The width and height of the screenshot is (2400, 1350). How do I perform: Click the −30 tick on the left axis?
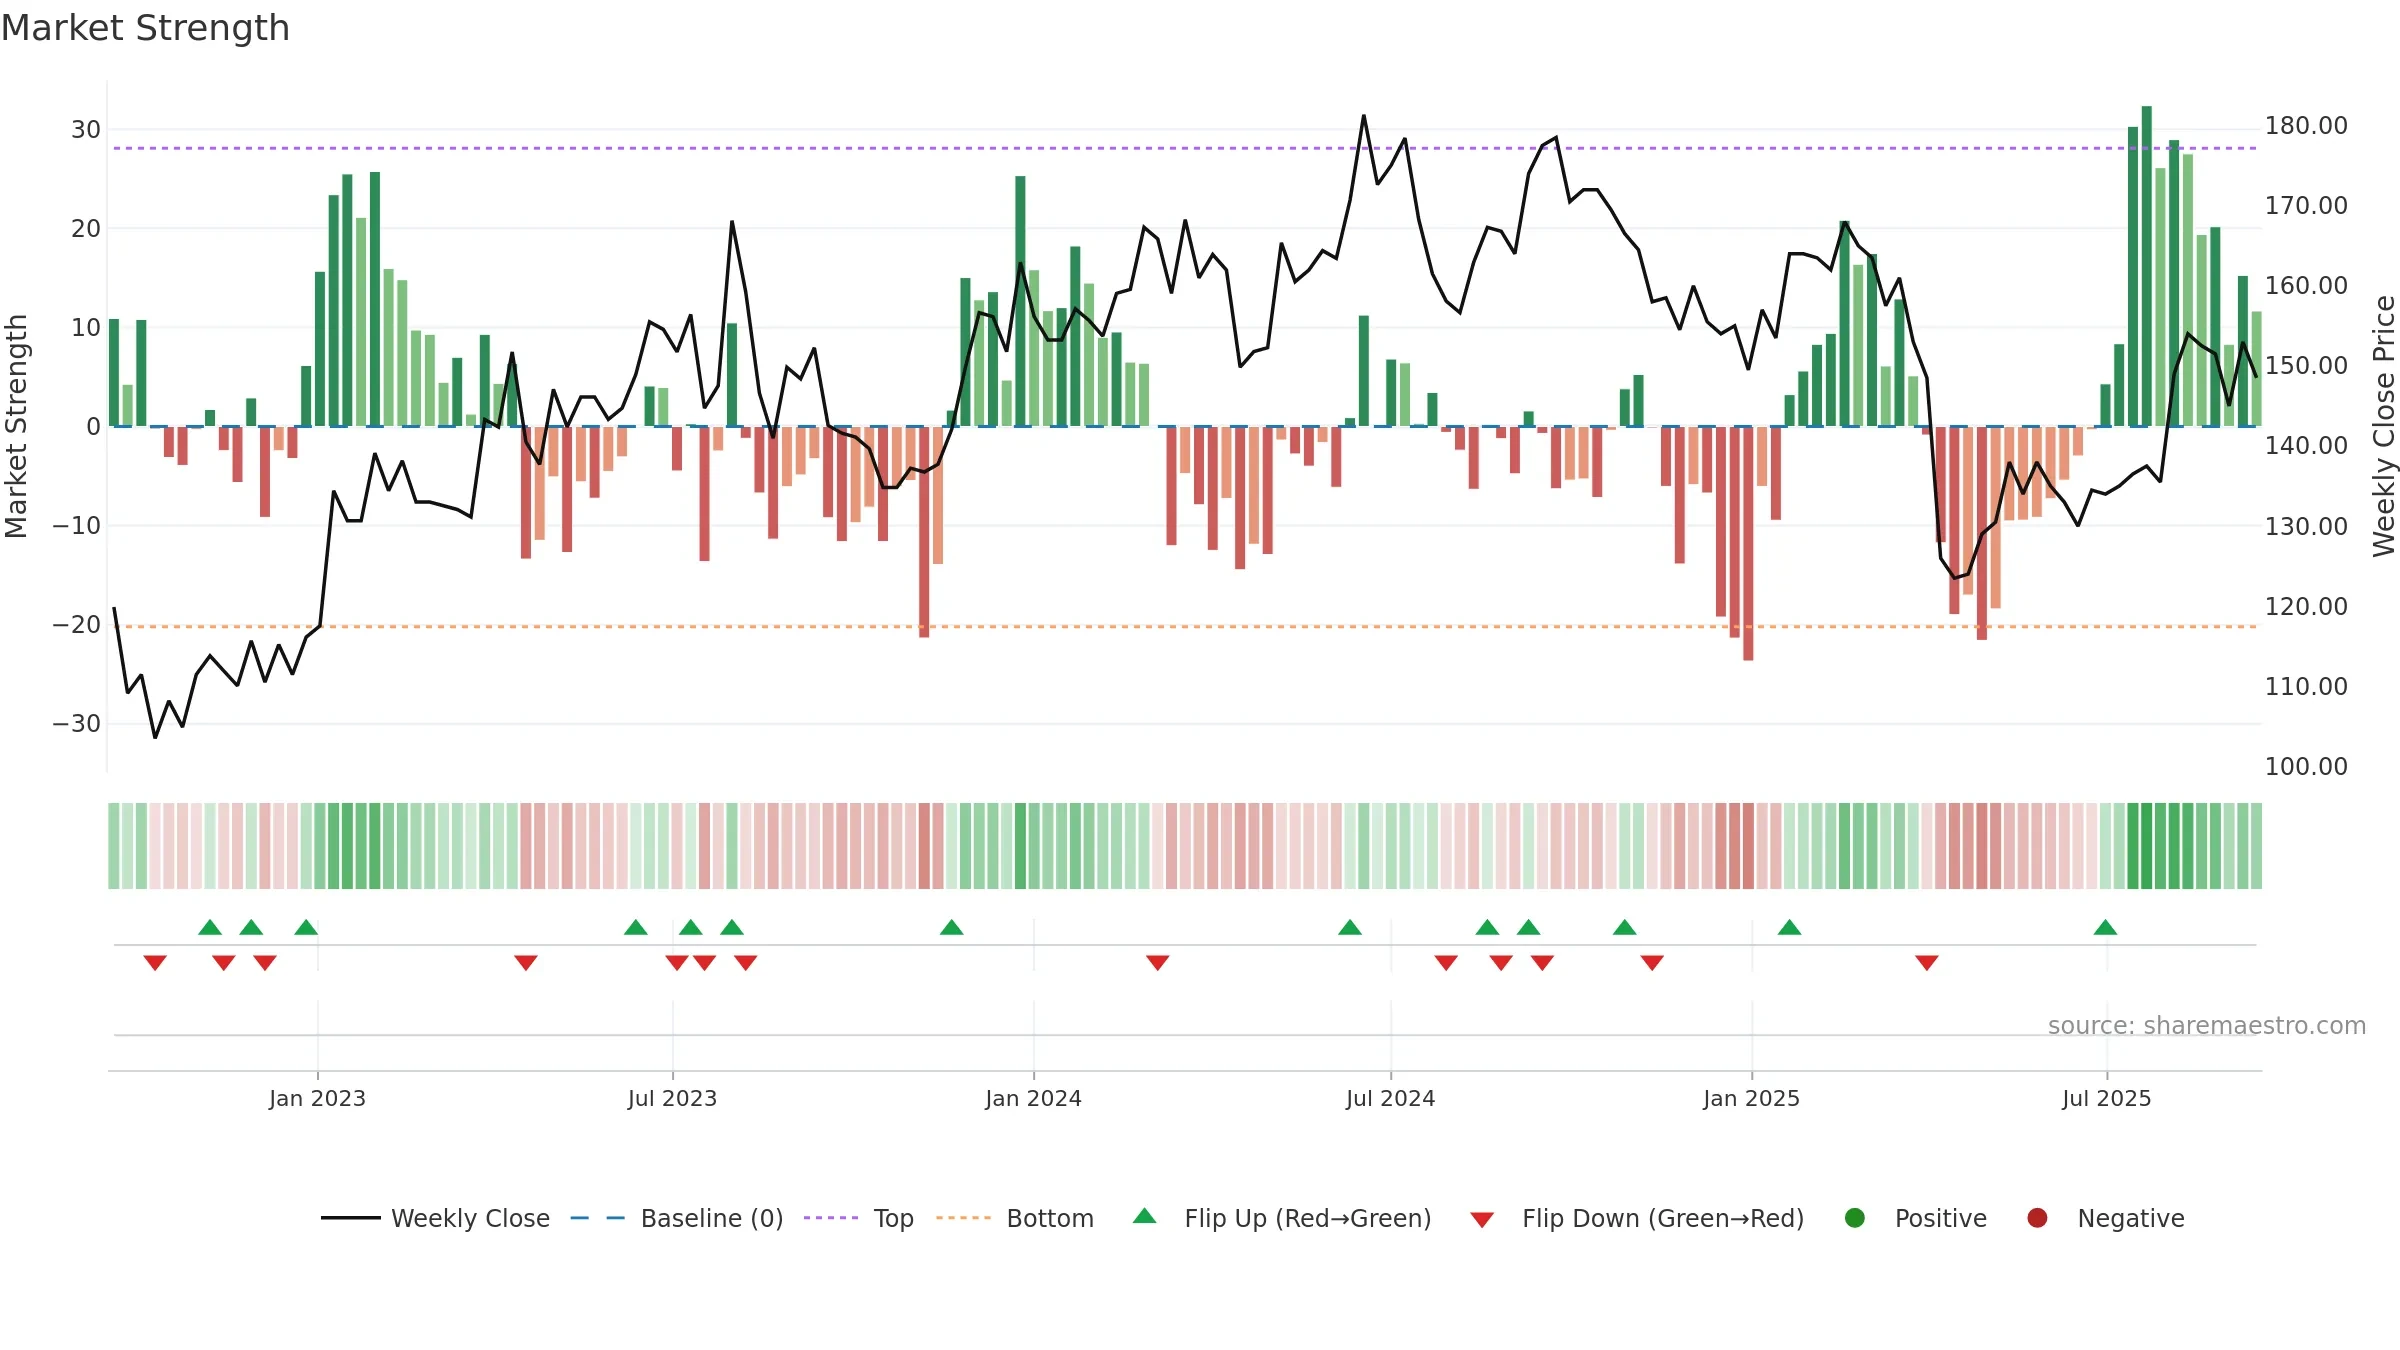coord(77,723)
